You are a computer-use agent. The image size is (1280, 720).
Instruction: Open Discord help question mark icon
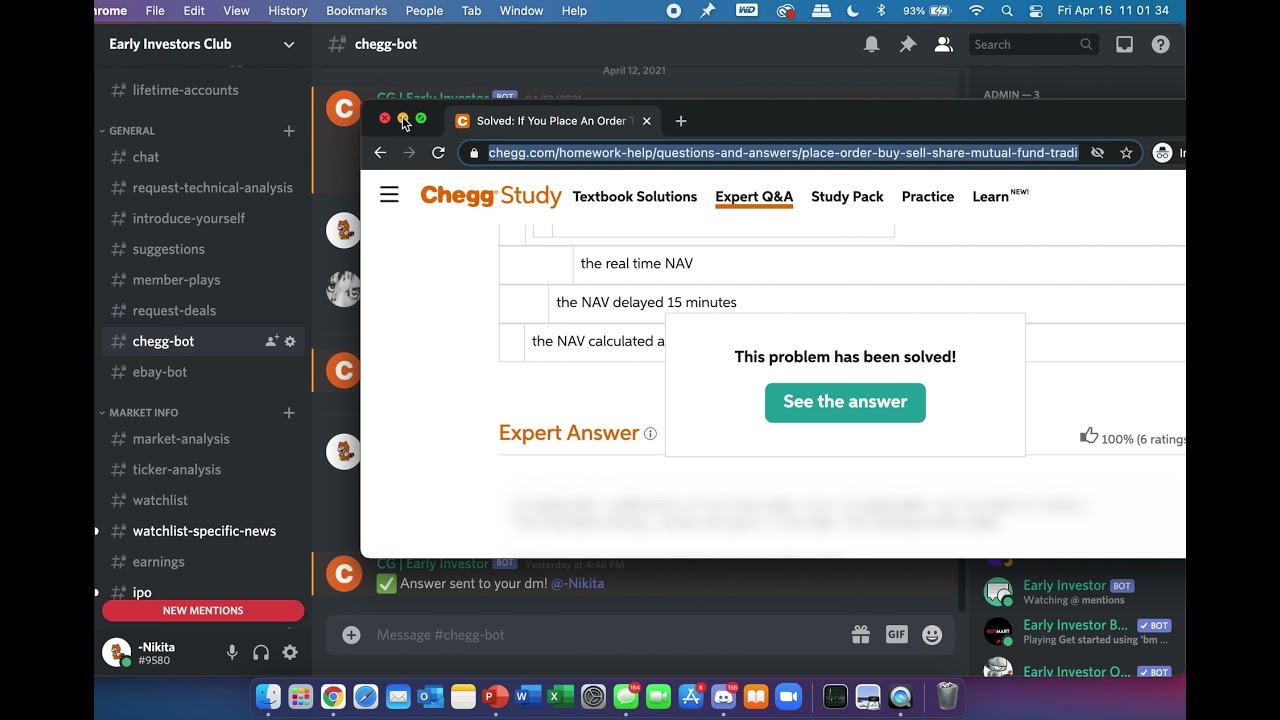(1160, 44)
